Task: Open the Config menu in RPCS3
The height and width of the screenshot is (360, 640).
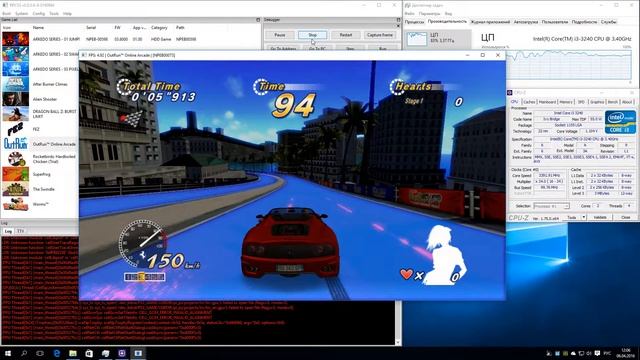Action: click(39, 13)
